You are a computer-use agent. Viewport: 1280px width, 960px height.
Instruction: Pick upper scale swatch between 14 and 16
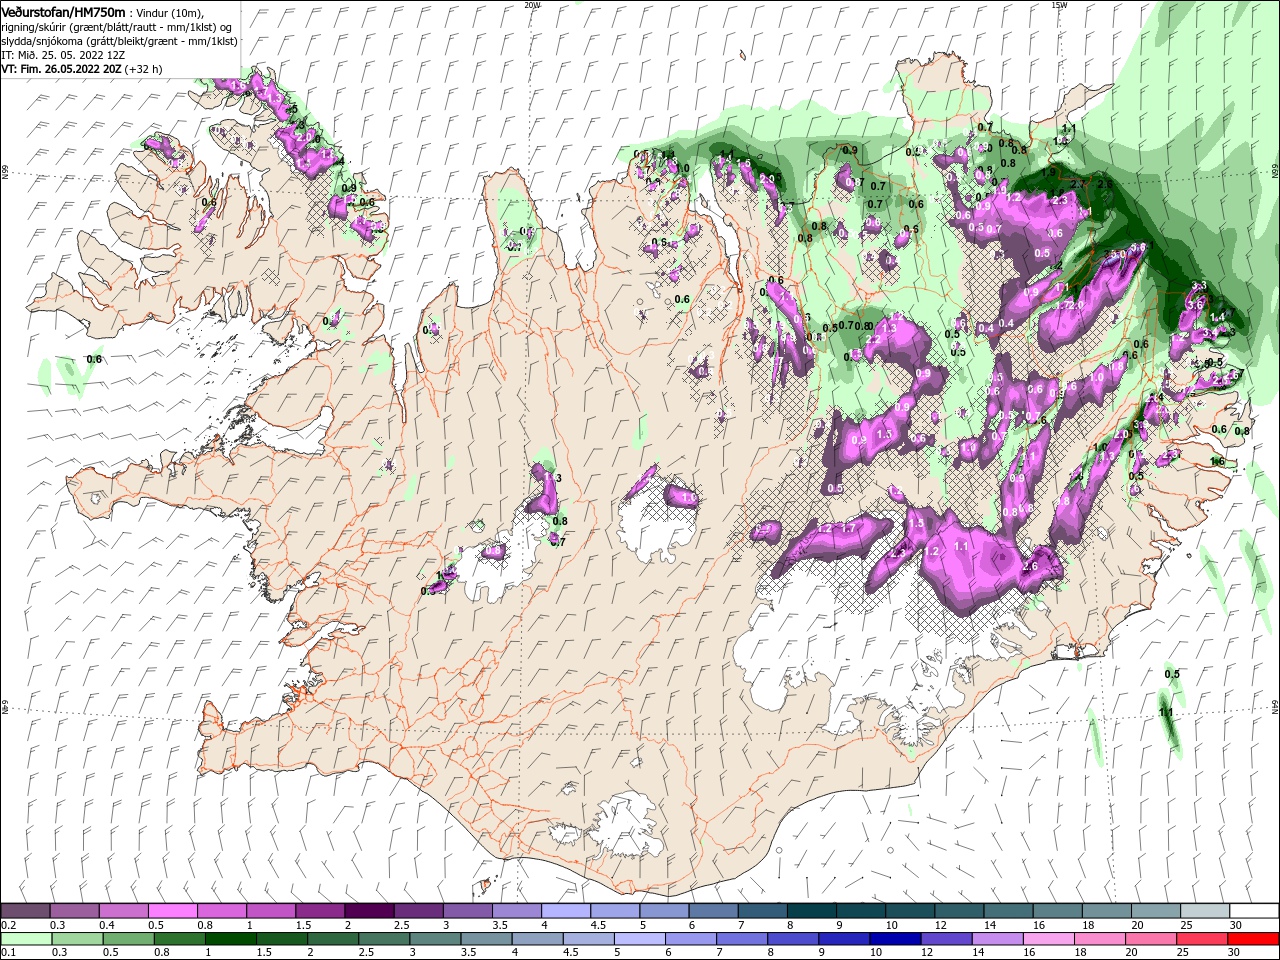tap(1008, 911)
